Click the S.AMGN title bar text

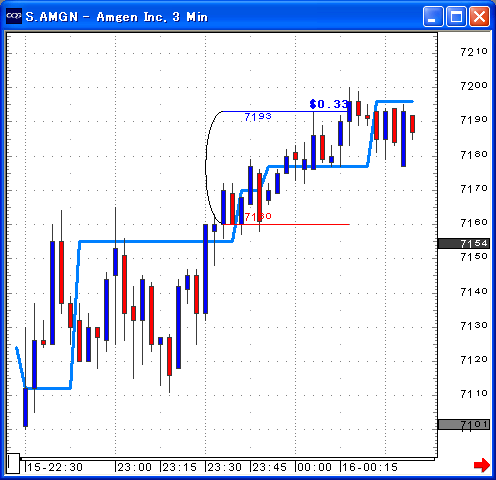click(x=117, y=17)
